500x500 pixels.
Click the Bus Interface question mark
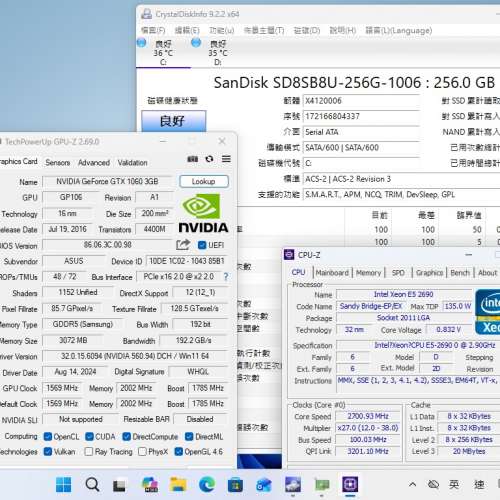pos(226,276)
